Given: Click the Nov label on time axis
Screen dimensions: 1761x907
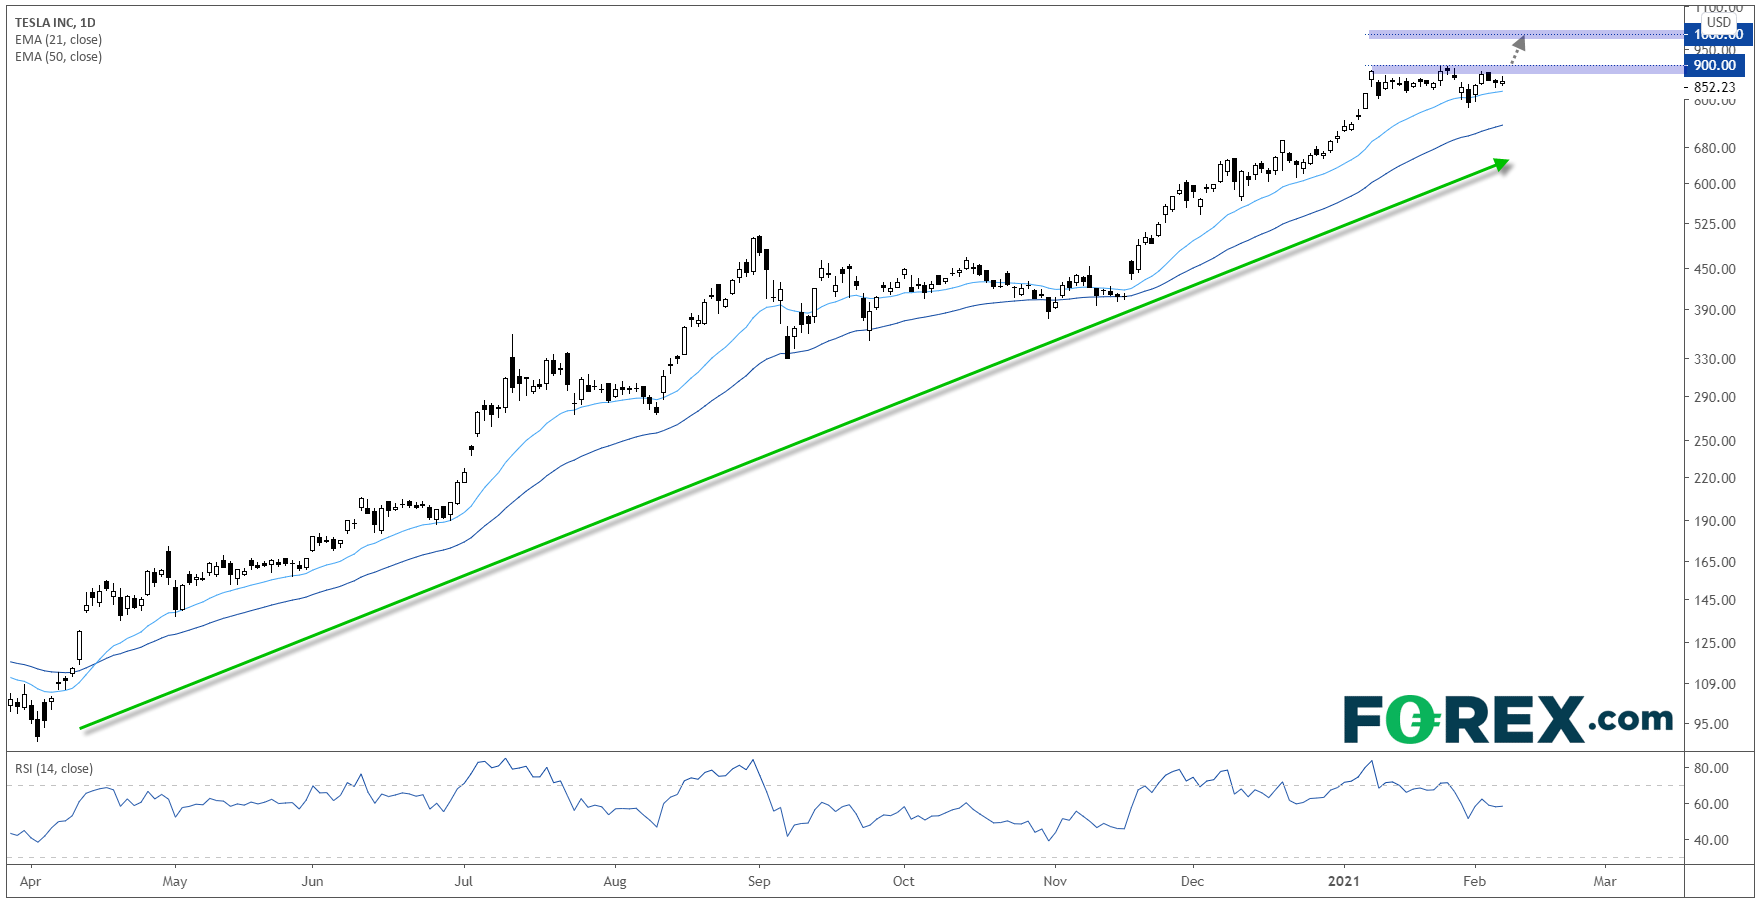Looking at the screenshot, I should click(x=1055, y=882).
